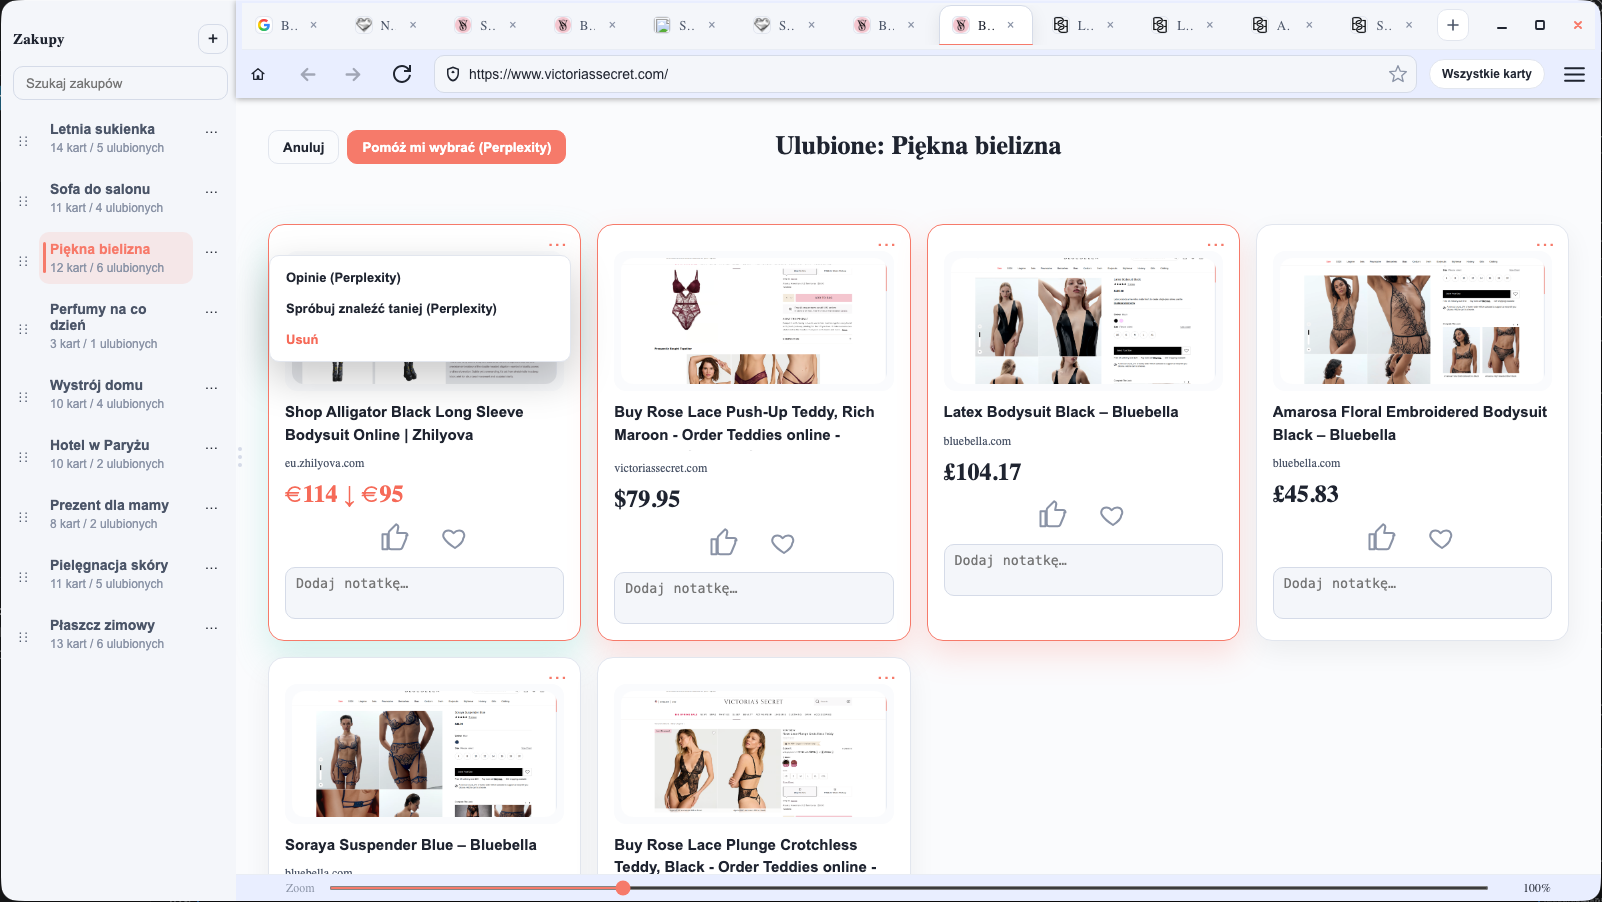Open Rose Lace Plunge Crotchless Teddy thumbnail
The image size is (1602, 902).
[x=753, y=753]
